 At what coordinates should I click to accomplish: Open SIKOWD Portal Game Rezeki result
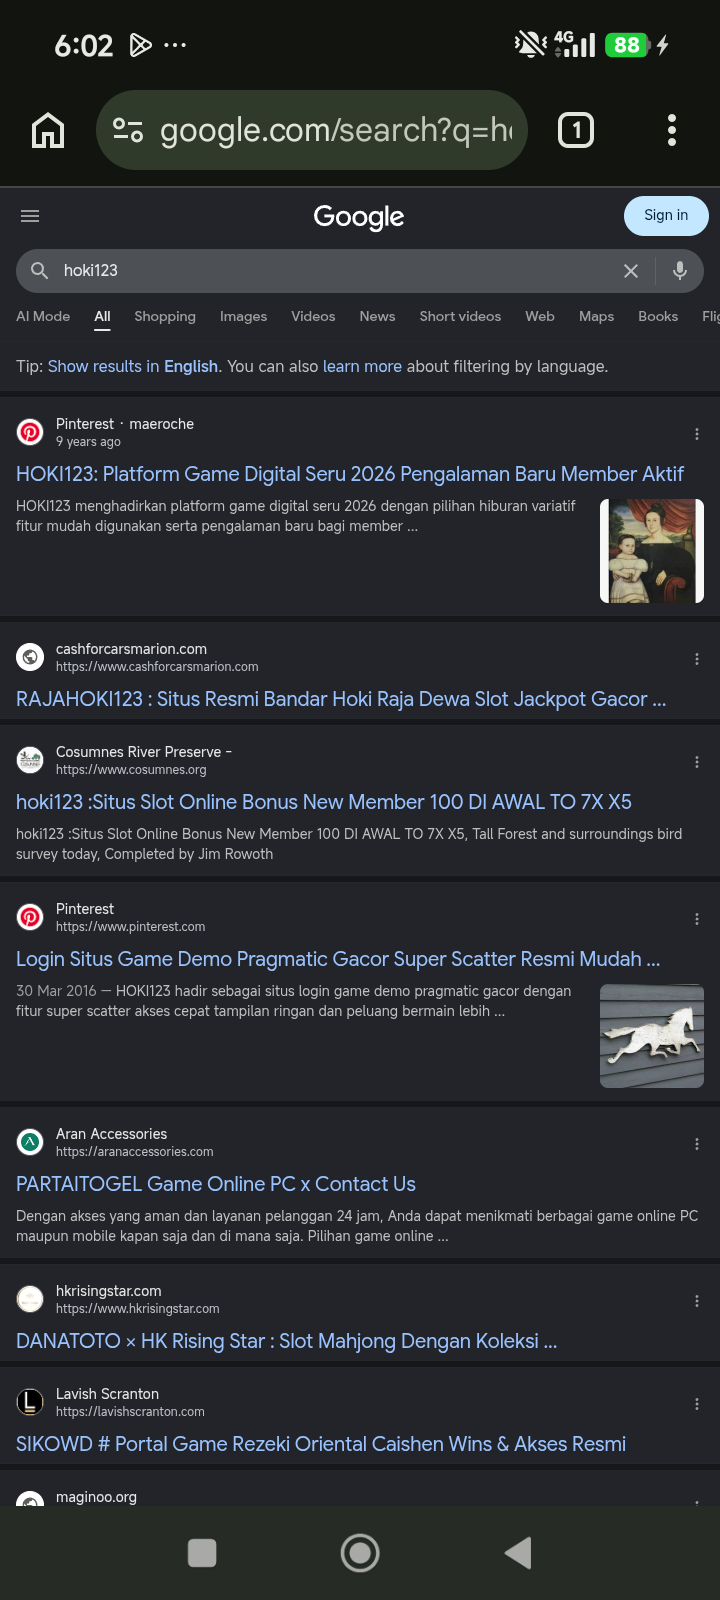click(x=321, y=1444)
